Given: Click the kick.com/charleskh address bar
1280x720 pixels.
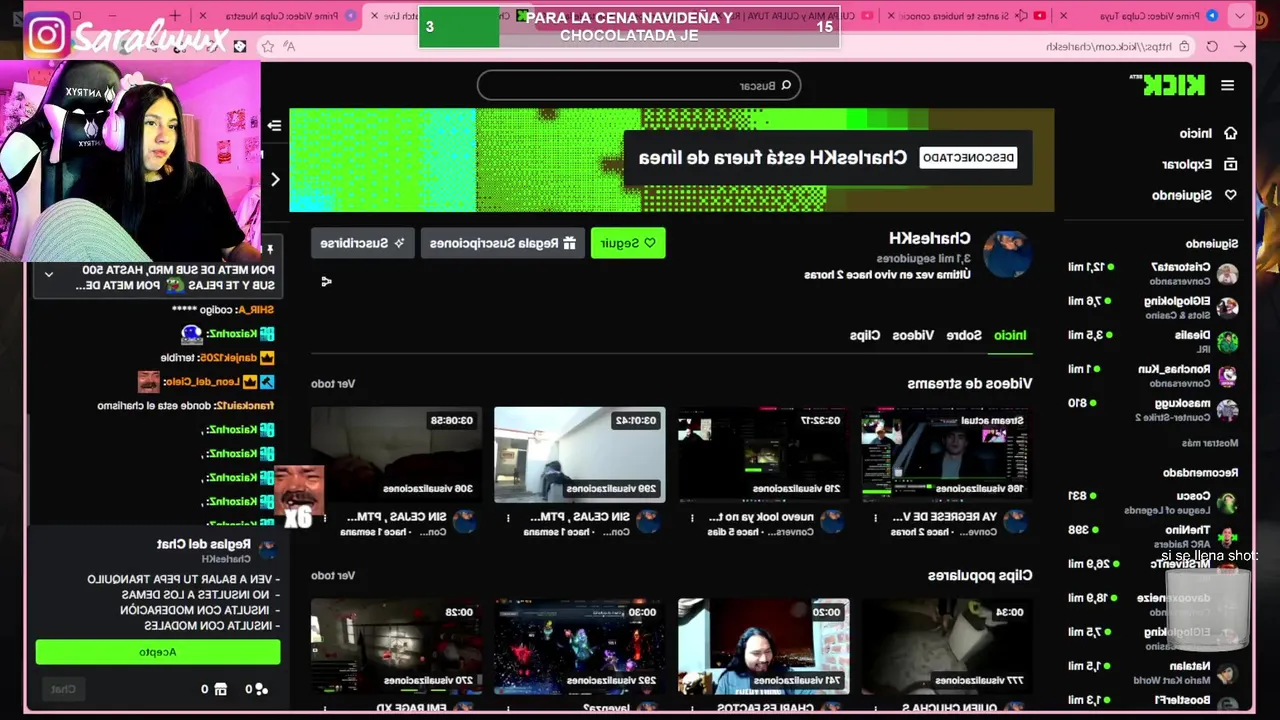Looking at the screenshot, I should pos(1110,46).
